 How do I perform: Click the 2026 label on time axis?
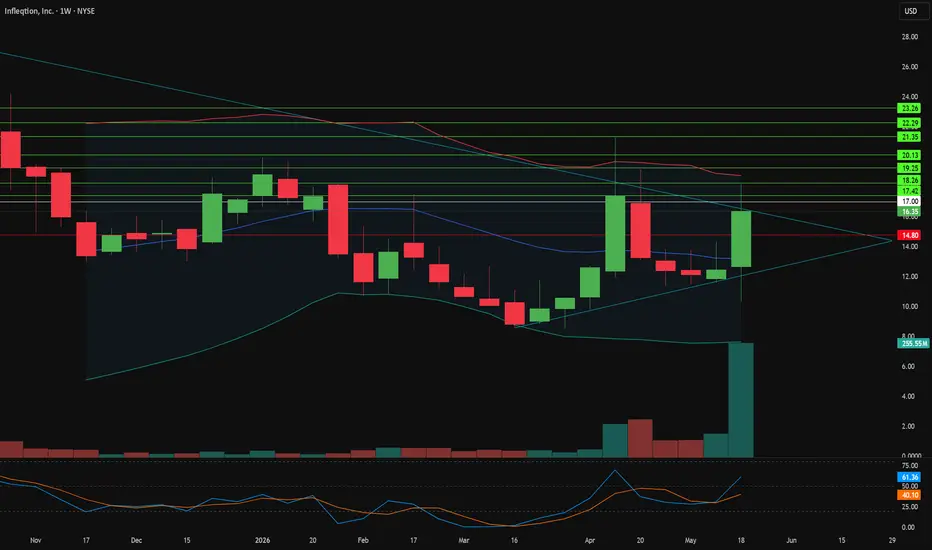click(262, 540)
